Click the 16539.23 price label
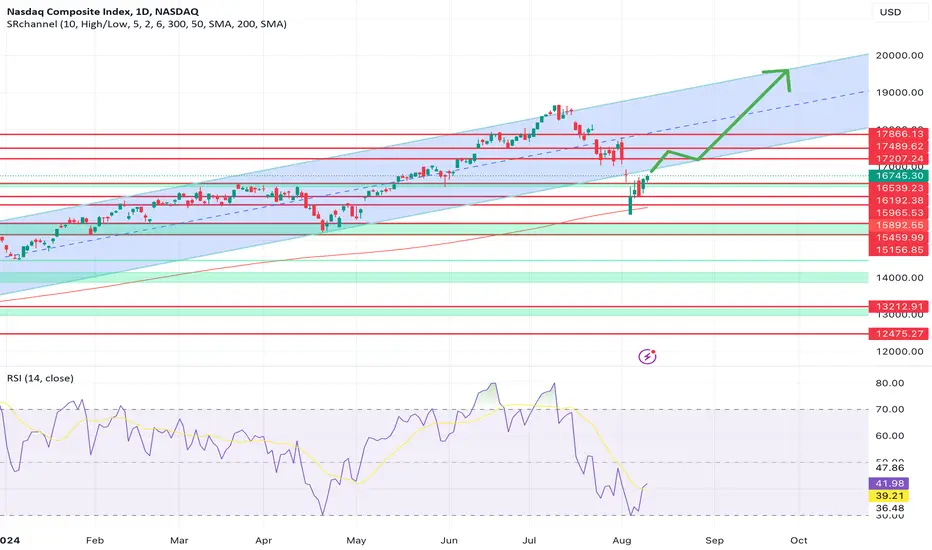Screen dimensions: 932x550 tap(899, 188)
